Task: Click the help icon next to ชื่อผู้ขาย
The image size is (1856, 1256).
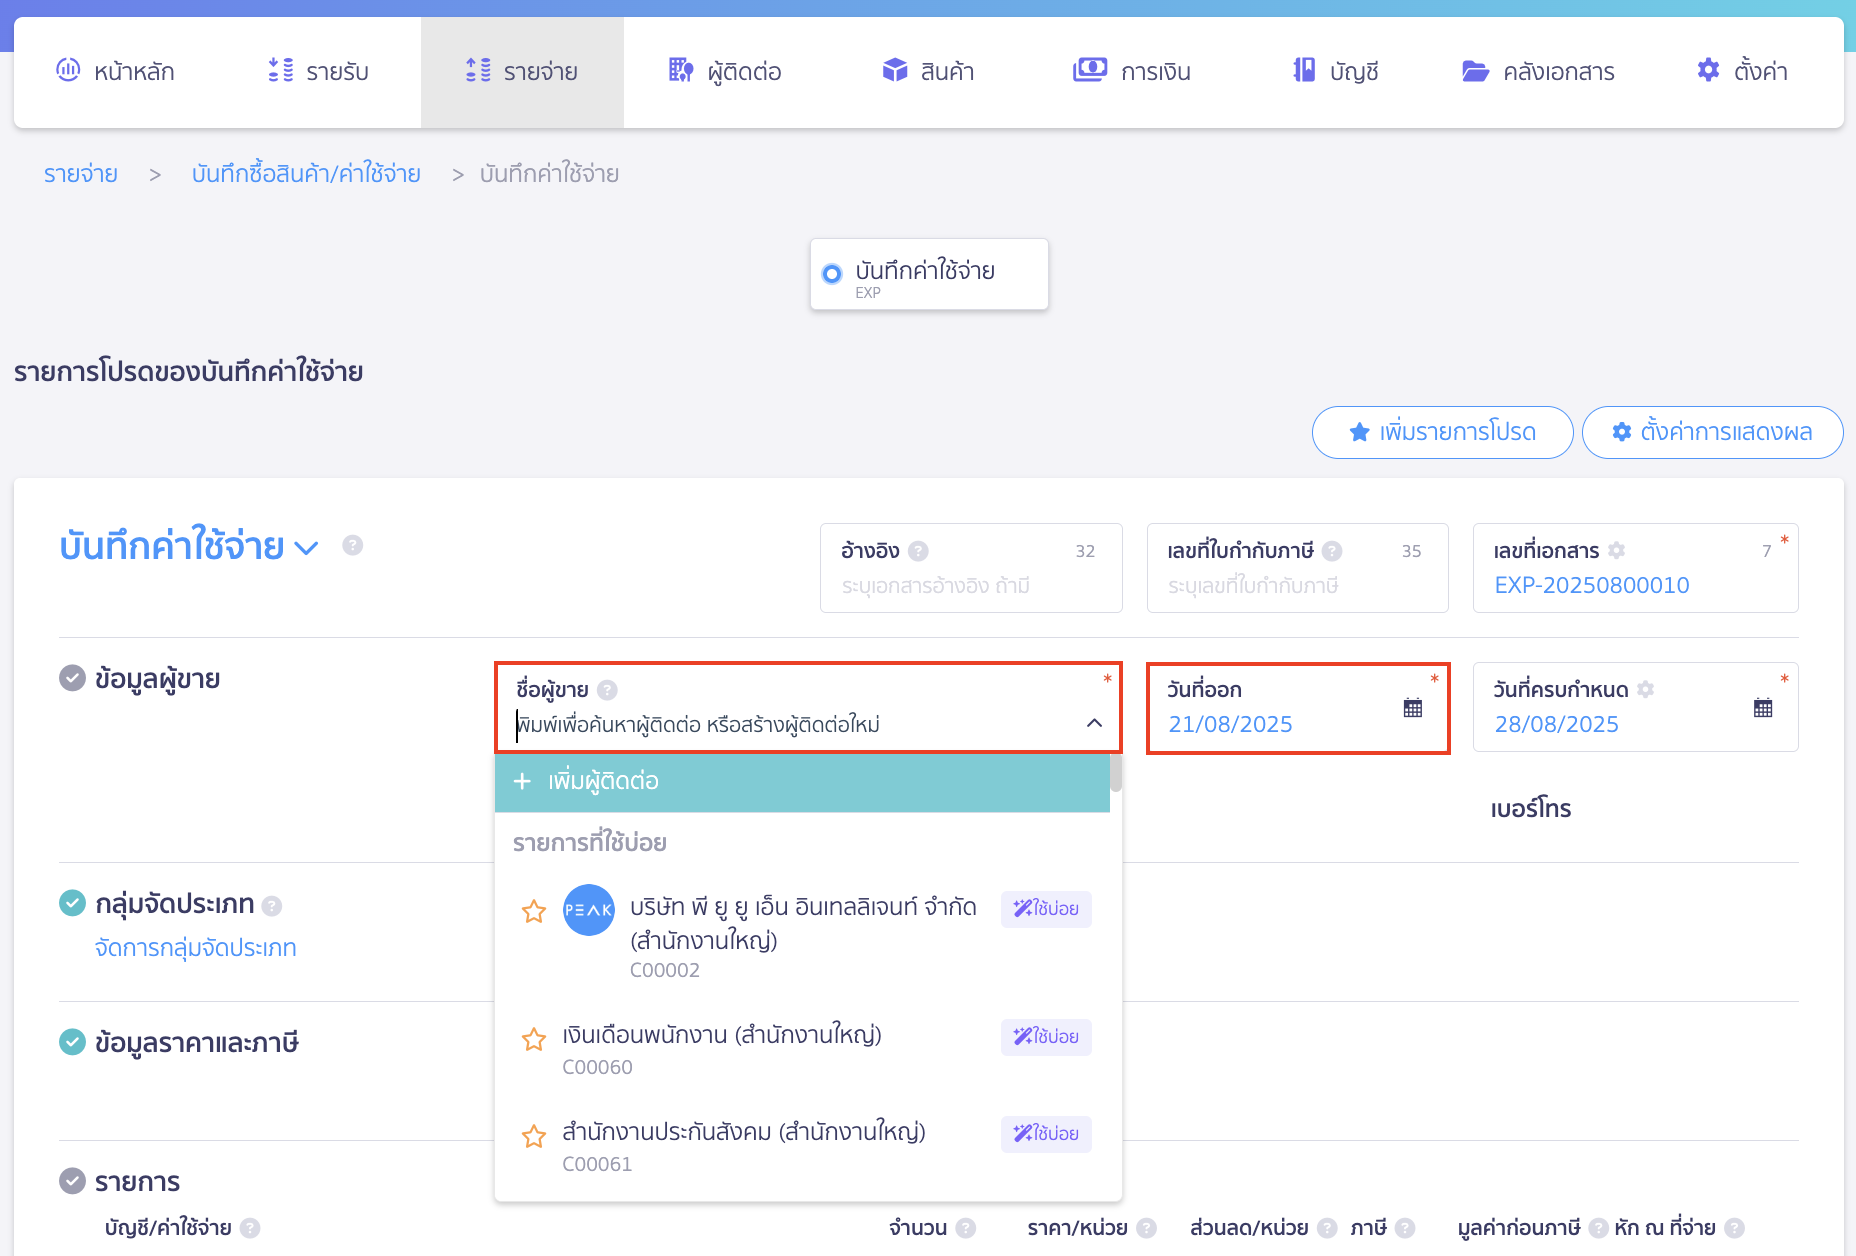Action: pyautogui.click(x=605, y=690)
